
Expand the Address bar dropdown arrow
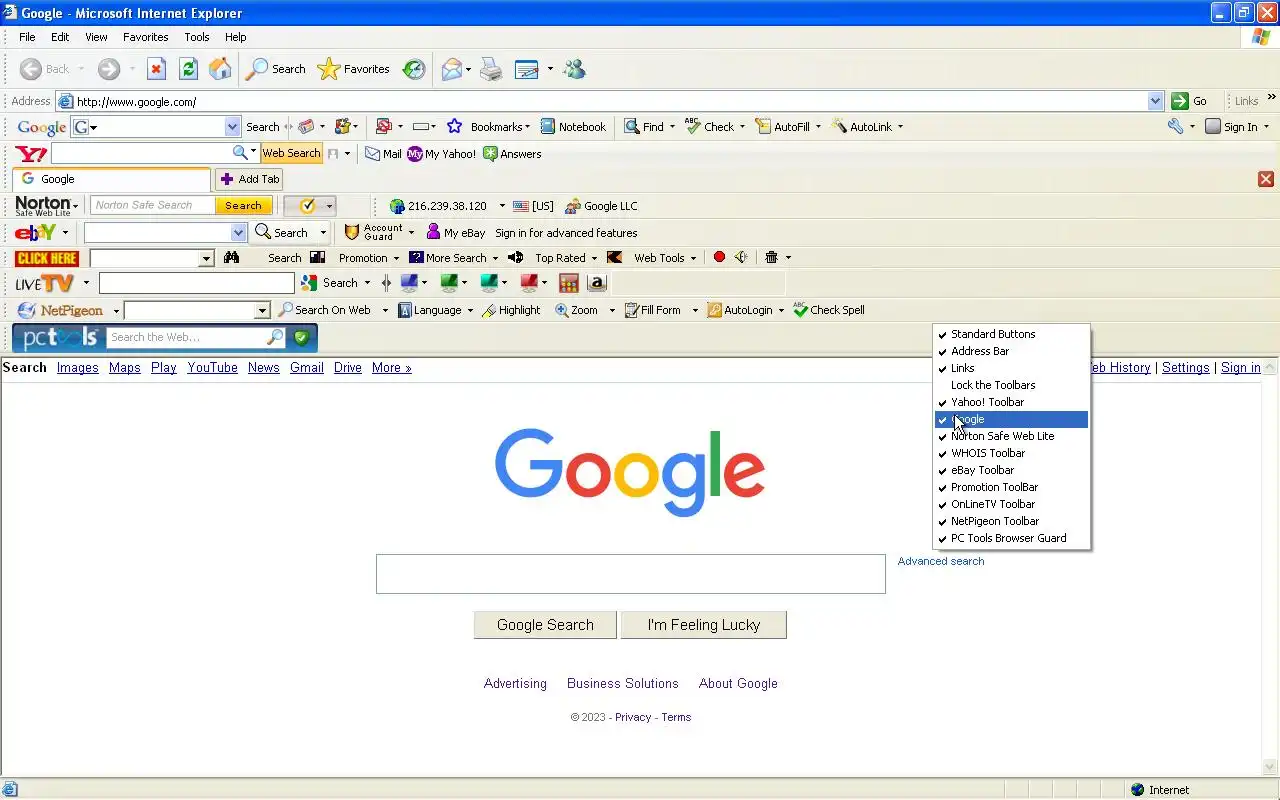coord(1155,101)
